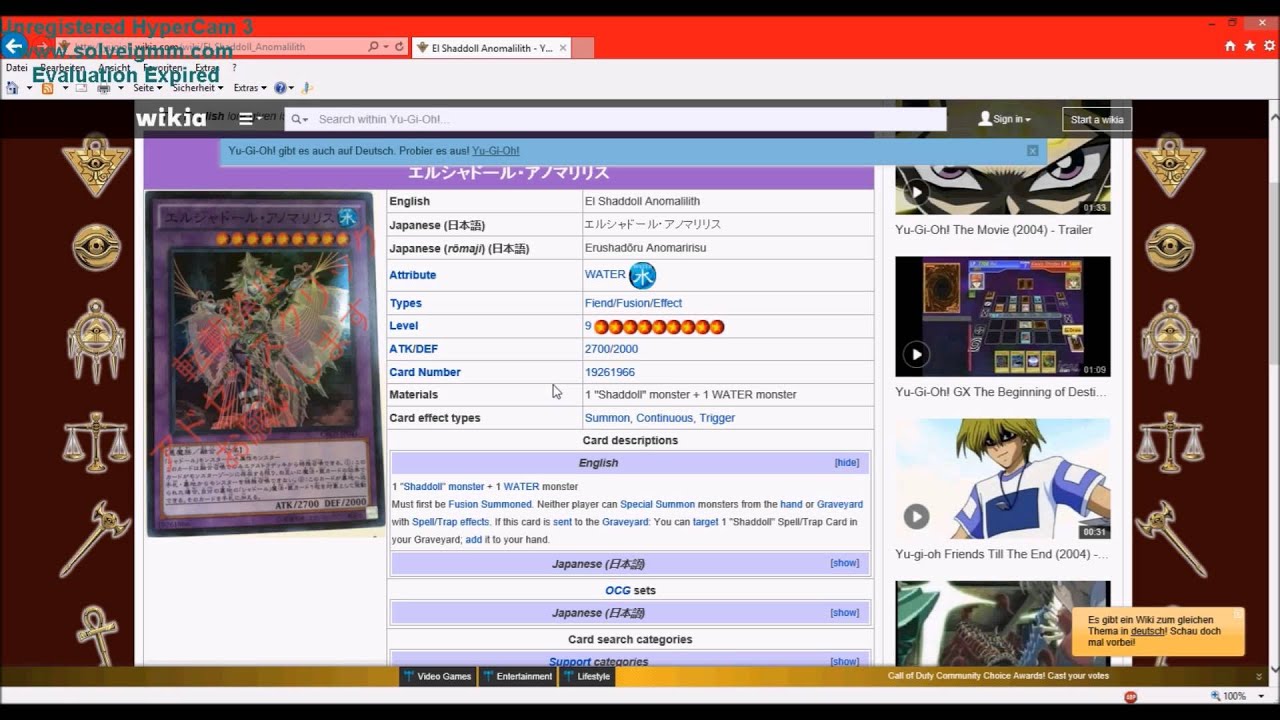The height and width of the screenshot is (720, 1280).
Task: Click the RSS feeds icon
Action: [47, 88]
